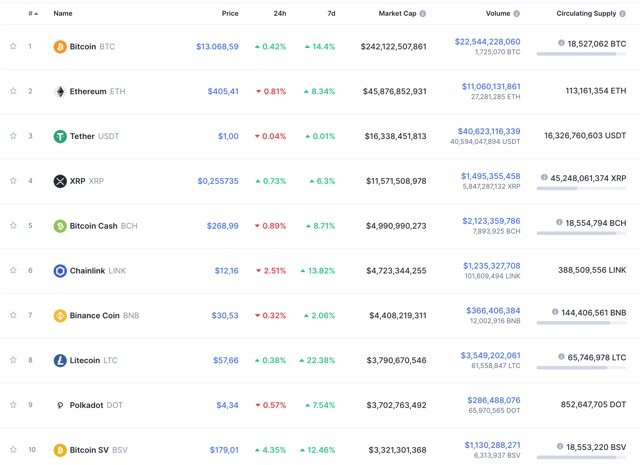Click the green Bitcoin Cash logo
Screen dimensions: 640x465
click(60, 226)
